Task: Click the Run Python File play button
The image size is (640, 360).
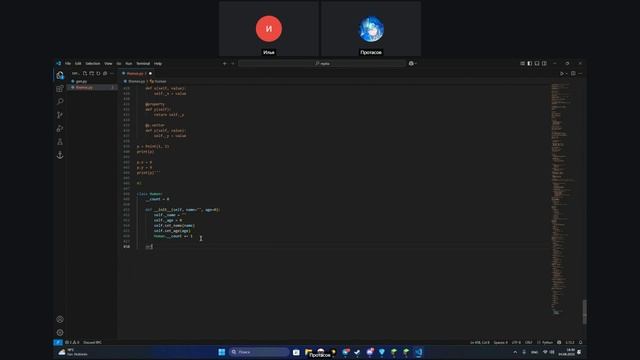Action: [562, 73]
